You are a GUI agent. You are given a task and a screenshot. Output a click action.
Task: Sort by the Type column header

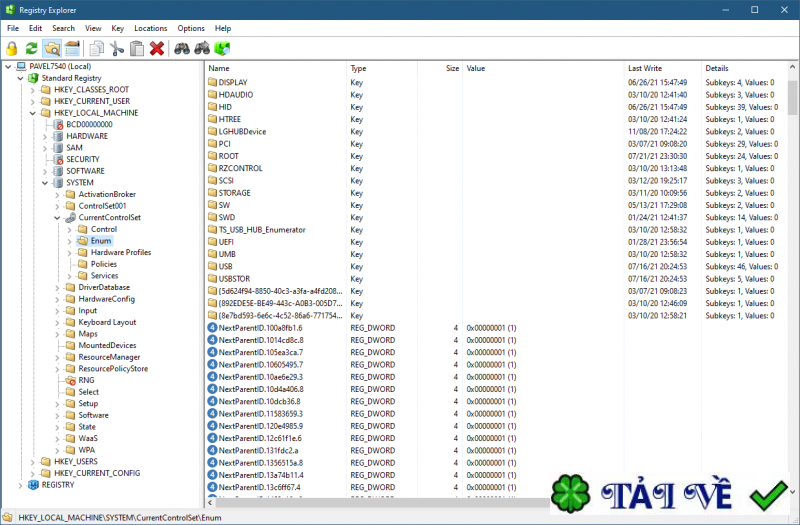point(382,68)
